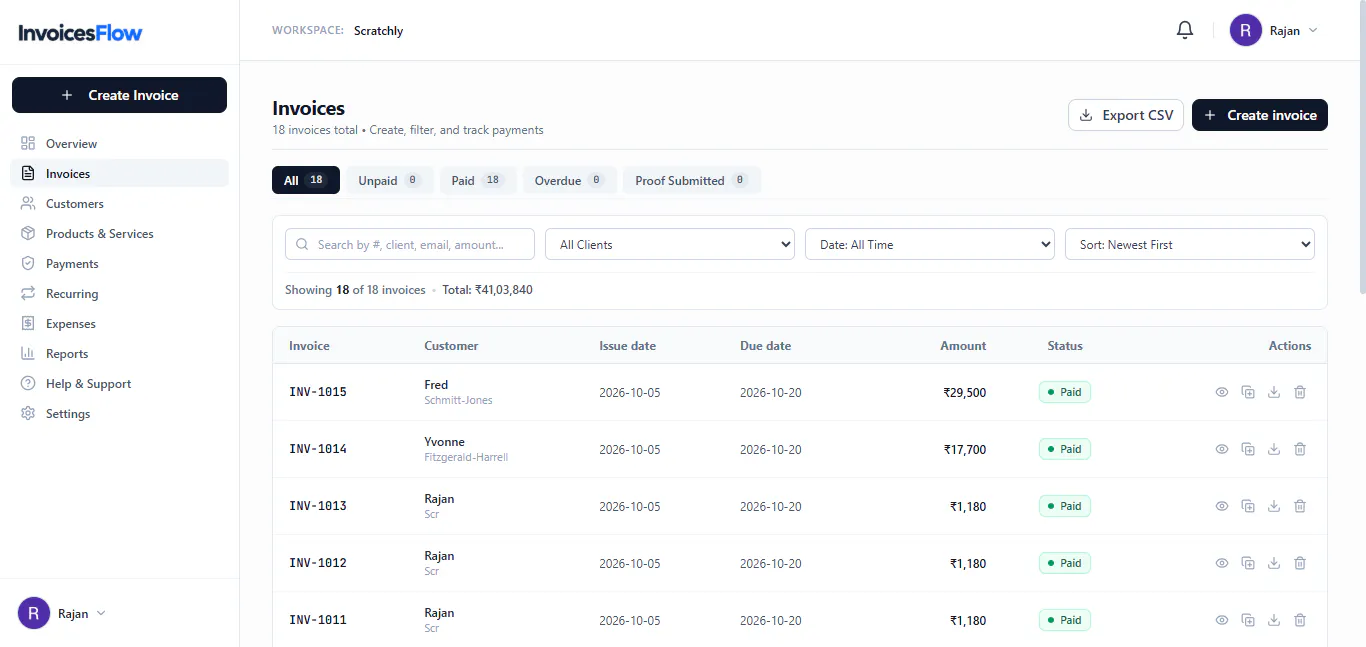View invoice INV-1014 details

(1222, 449)
